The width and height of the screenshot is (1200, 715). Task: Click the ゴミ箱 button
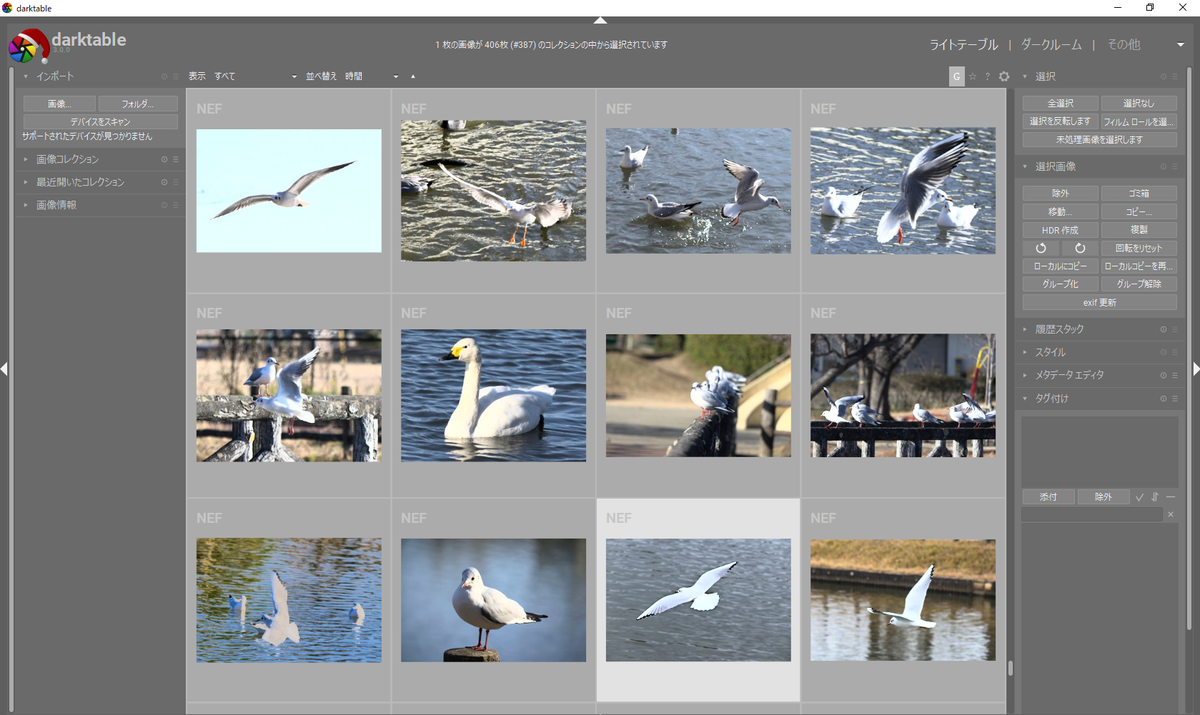(x=1138, y=194)
